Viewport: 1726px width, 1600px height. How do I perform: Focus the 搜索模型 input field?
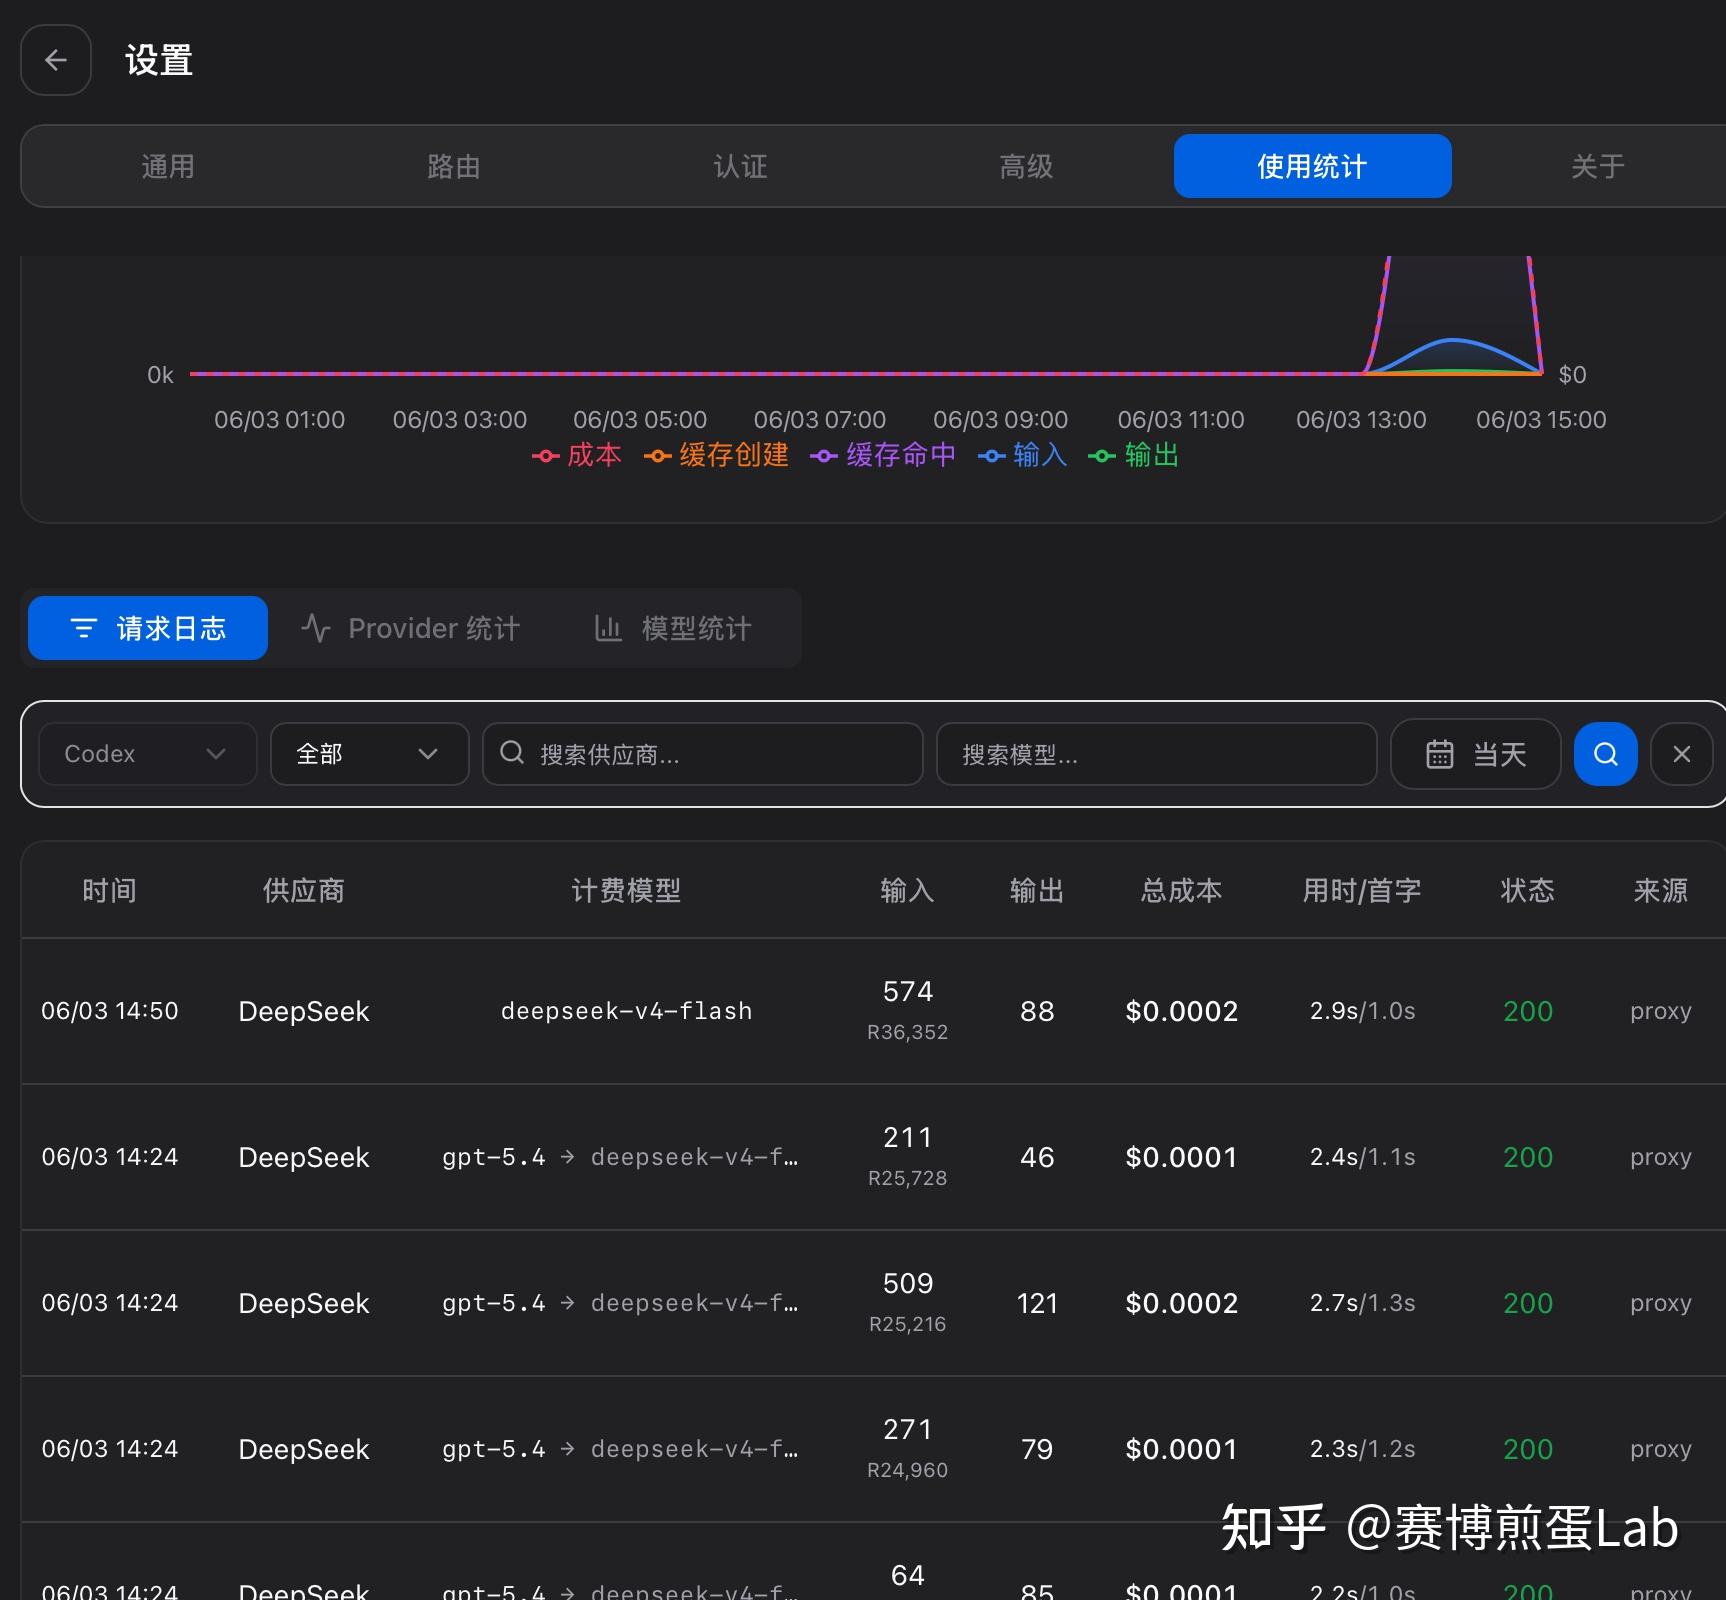(x=1156, y=754)
